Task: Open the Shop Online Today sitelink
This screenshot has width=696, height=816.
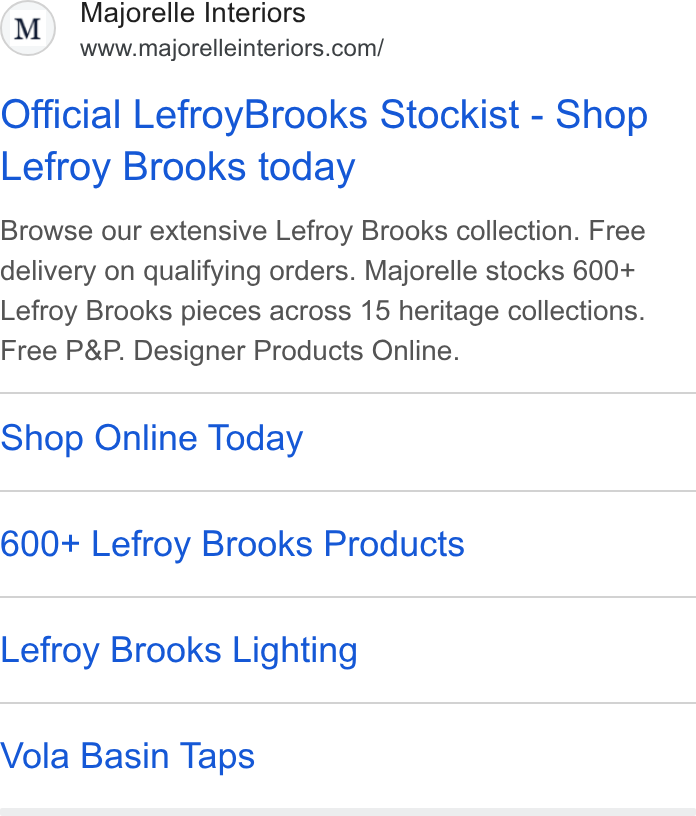Action: (x=151, y=438)
